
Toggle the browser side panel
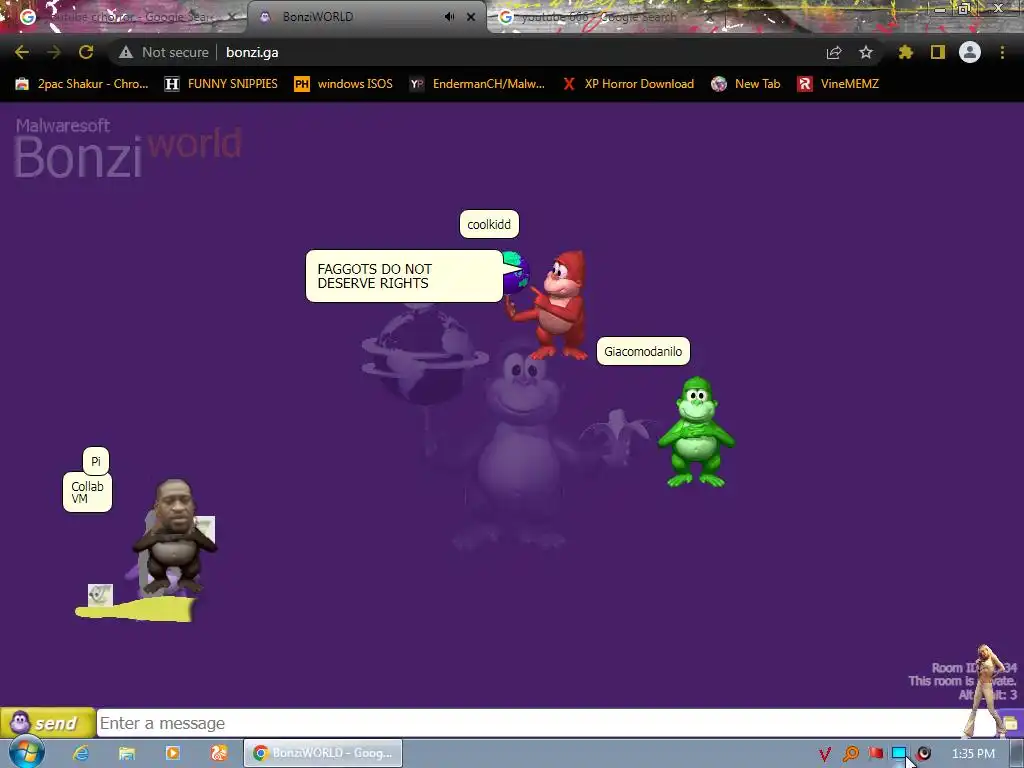coord(938,52)
